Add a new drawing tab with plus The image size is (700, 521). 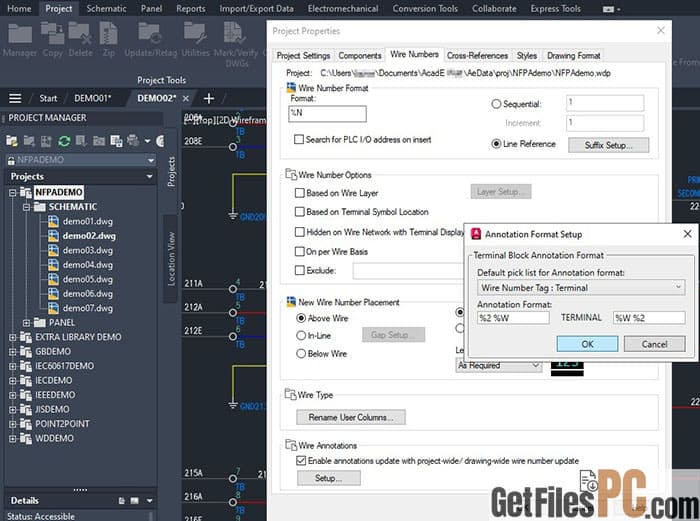(x=208, y=98)
